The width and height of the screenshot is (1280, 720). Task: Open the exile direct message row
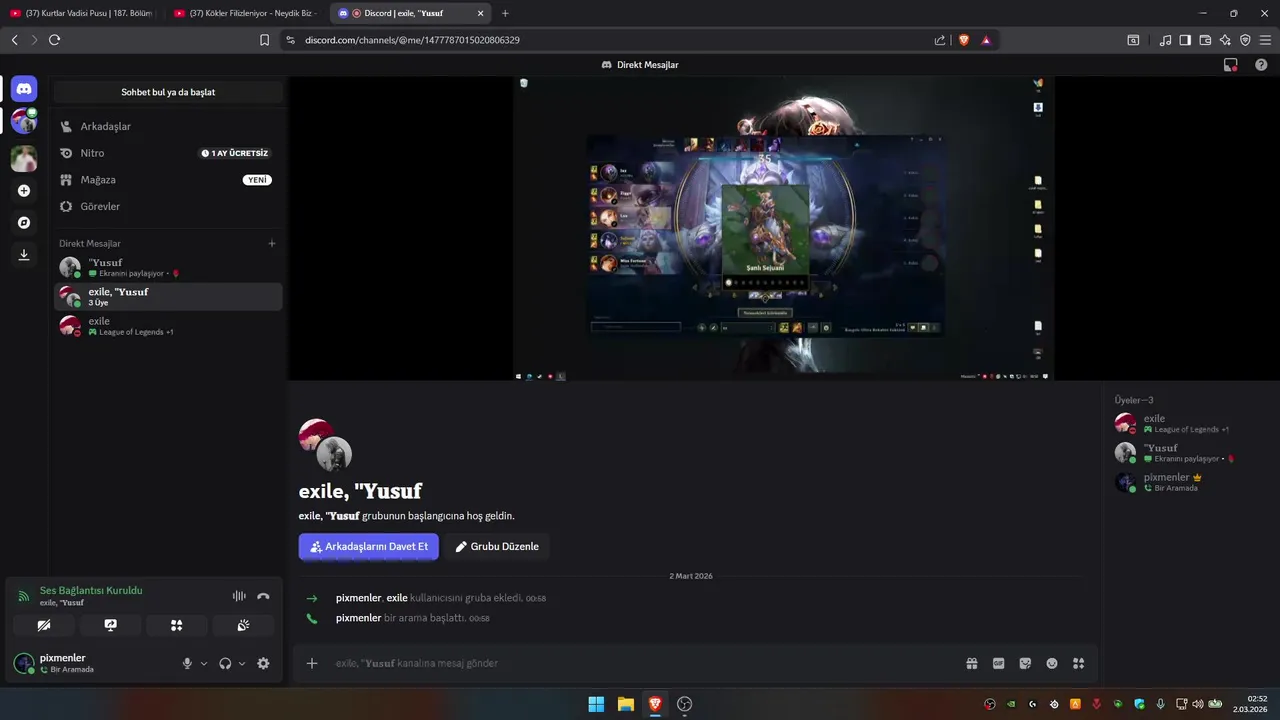pos(168,326)
